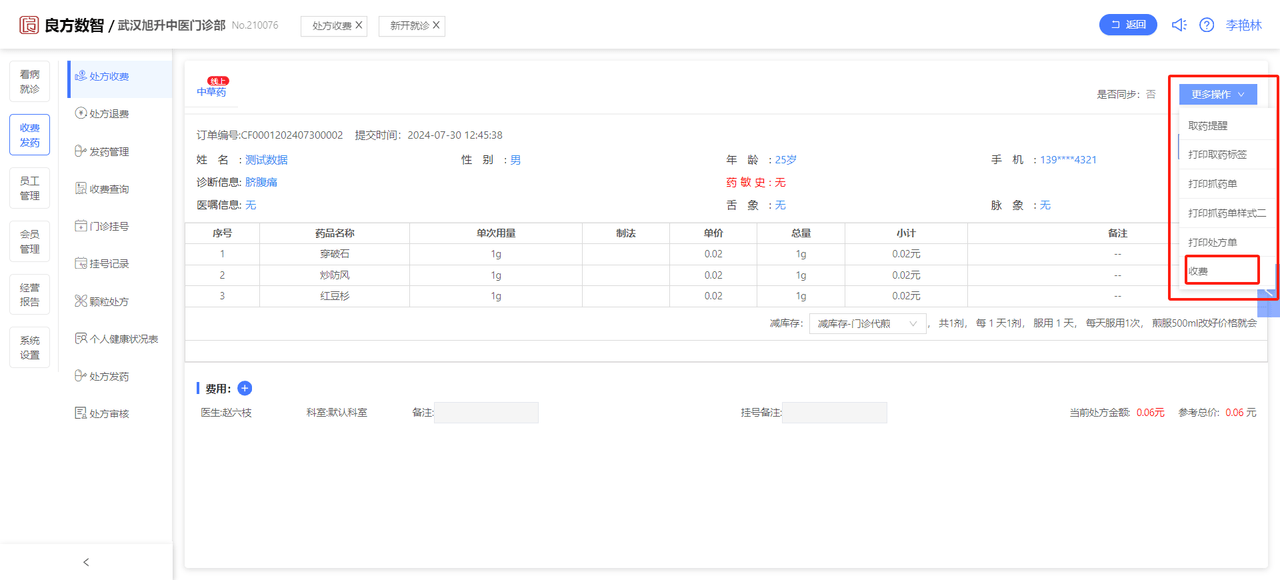Screen dimensions: 1280x580
Task: Click the patient name 测试数据
Action: coord(267,160)
